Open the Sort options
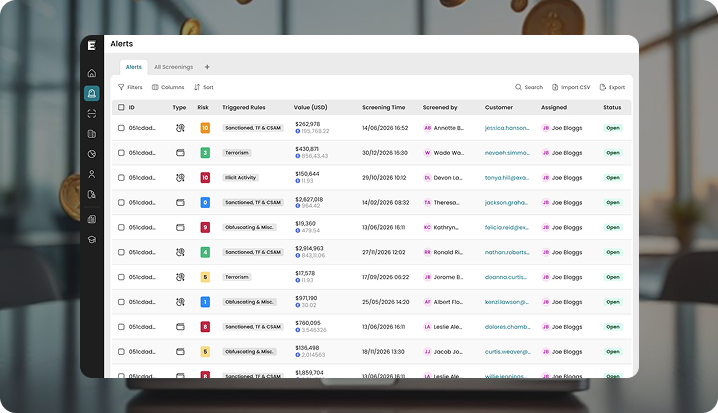 click(x=204, y=87)
